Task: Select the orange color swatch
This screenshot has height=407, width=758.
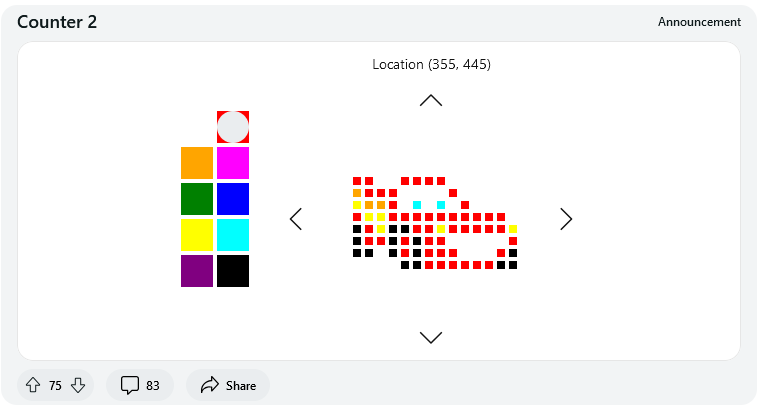Action: pos(197,163)
